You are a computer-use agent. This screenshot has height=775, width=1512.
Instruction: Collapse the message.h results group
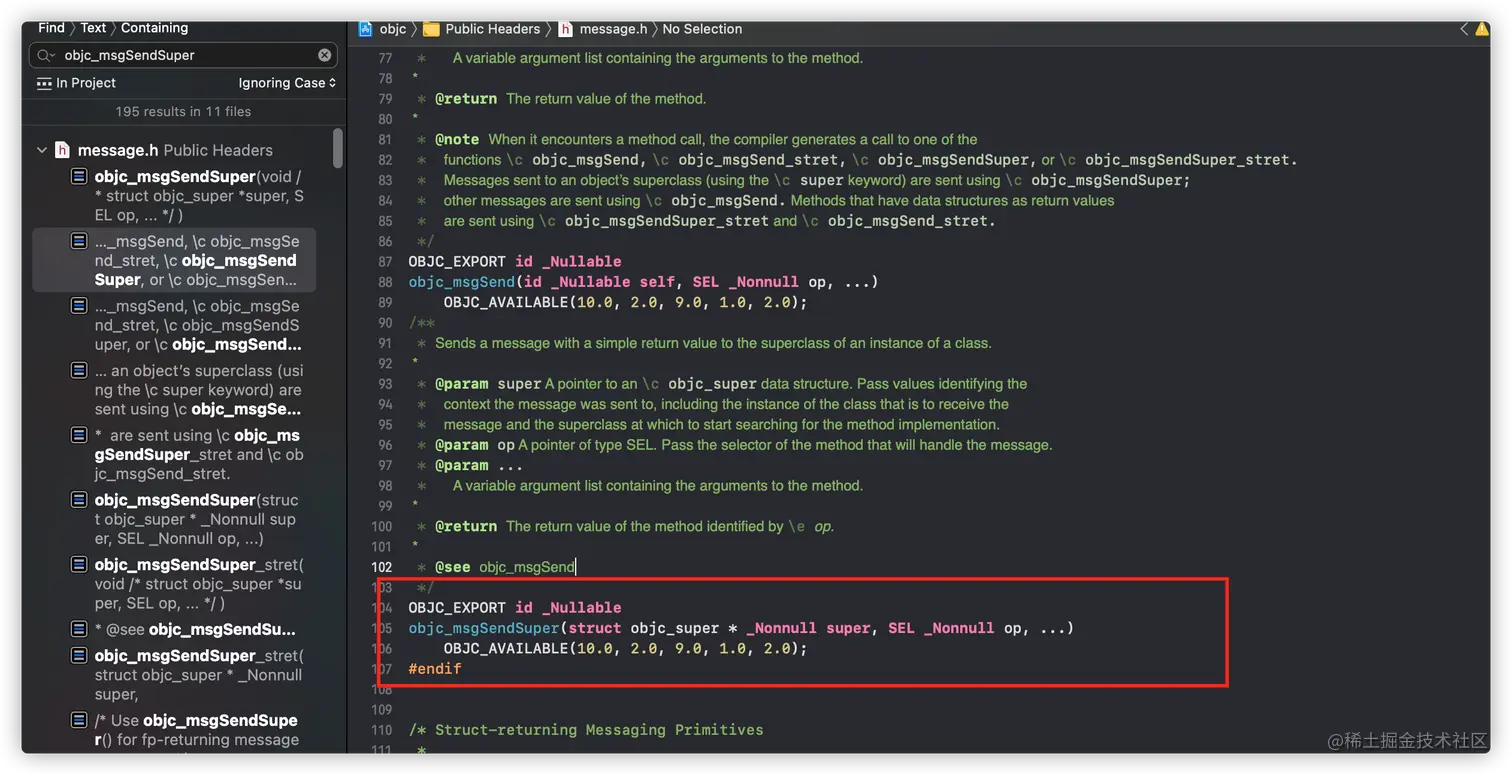pyautogui.click(x=42, y=150)
